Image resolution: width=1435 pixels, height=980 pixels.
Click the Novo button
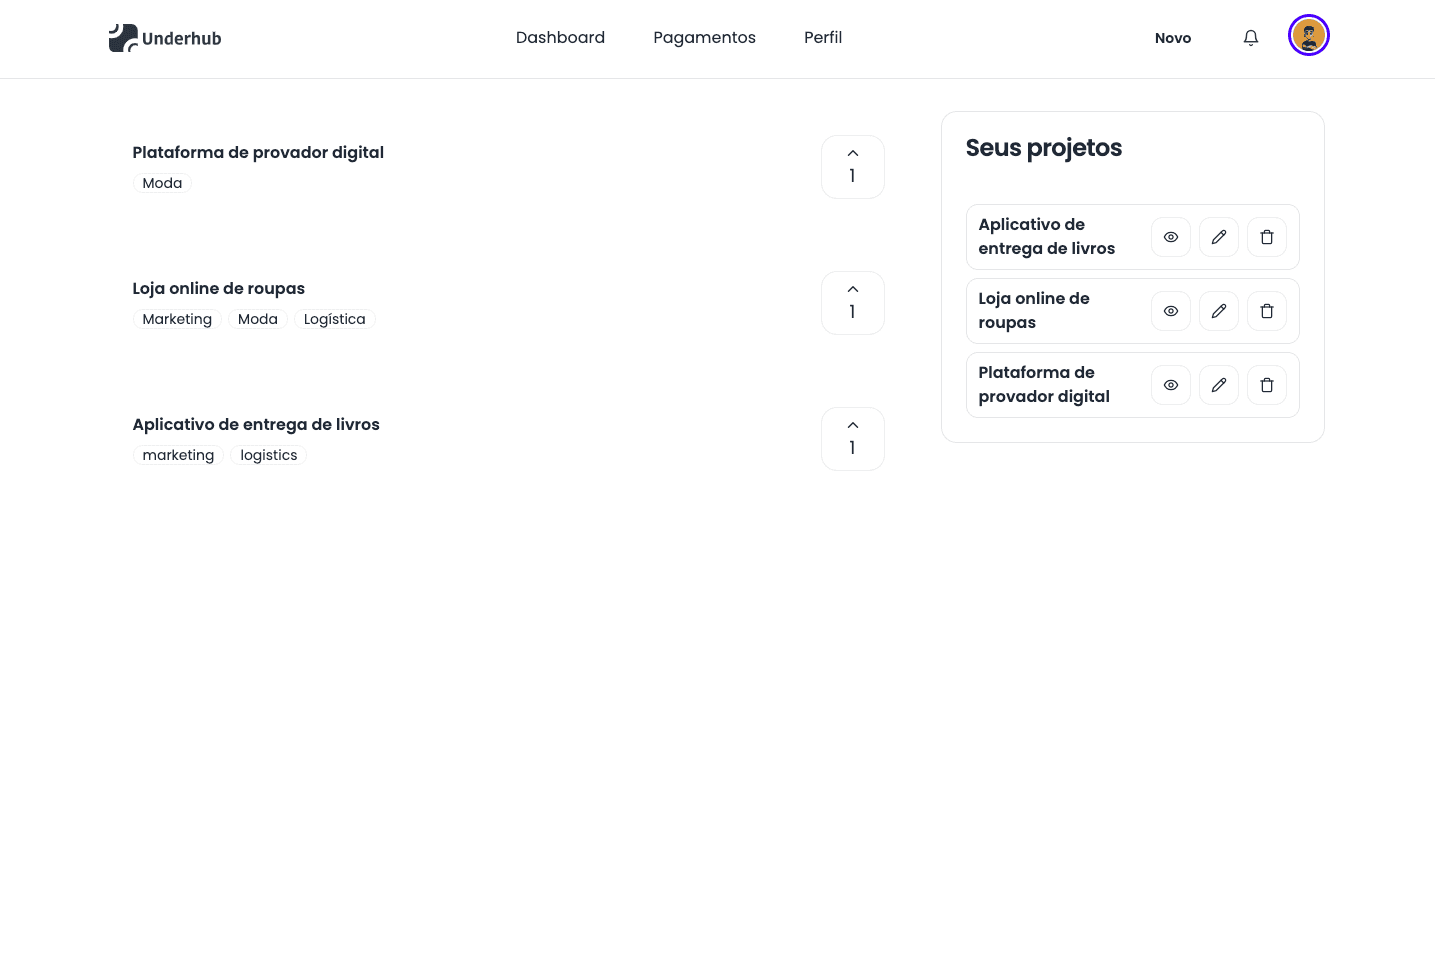pyautogui.click(x=1172, y=38)
